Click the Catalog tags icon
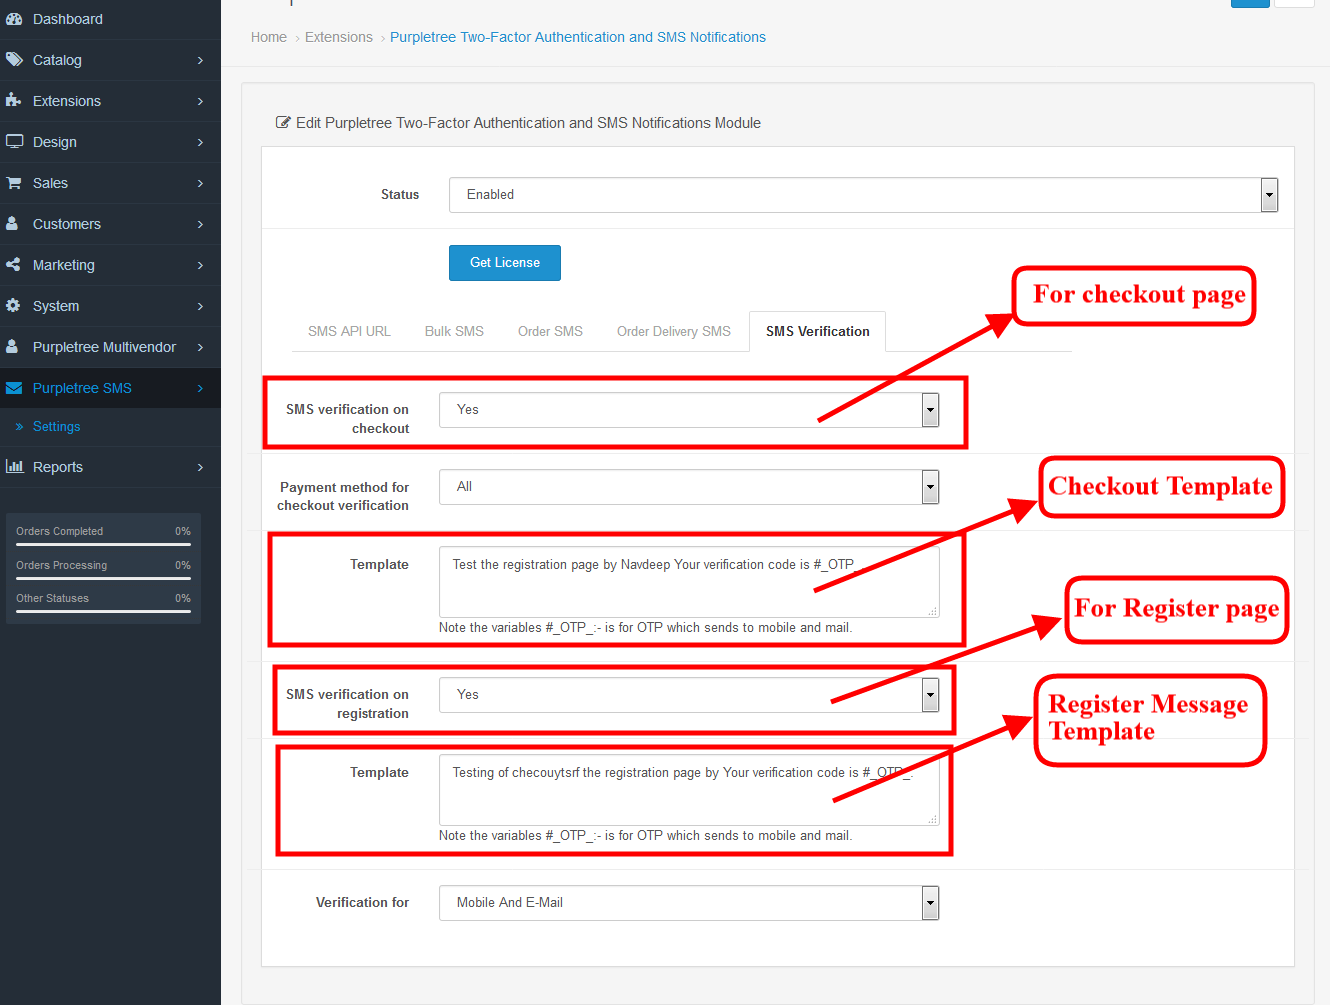The image size is (1330, 1005). [x=14, y=60]
